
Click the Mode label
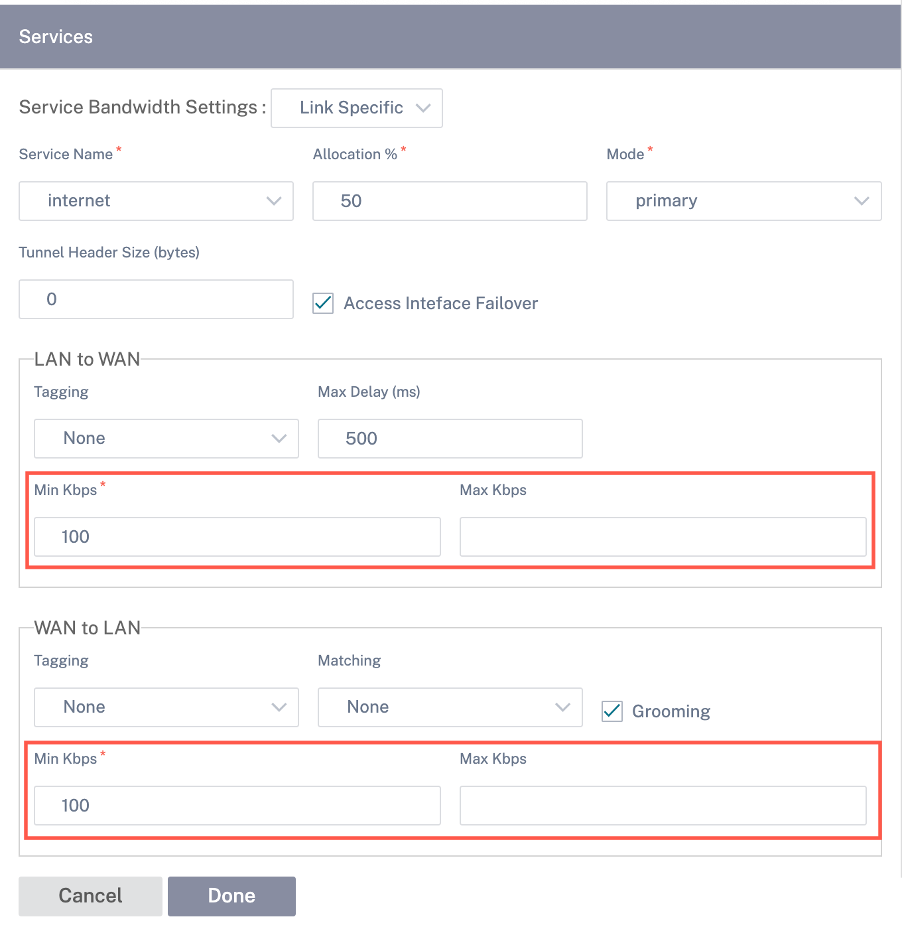click(625, 154)
